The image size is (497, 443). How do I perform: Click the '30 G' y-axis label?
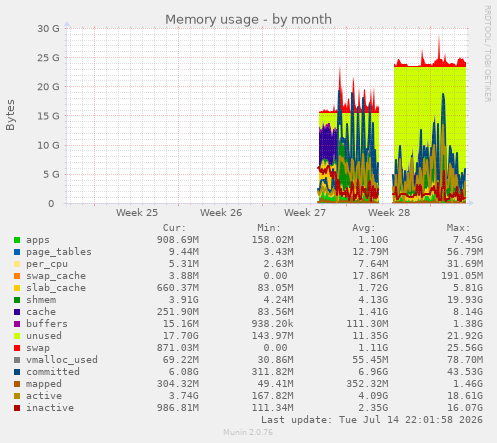(48, 29)
